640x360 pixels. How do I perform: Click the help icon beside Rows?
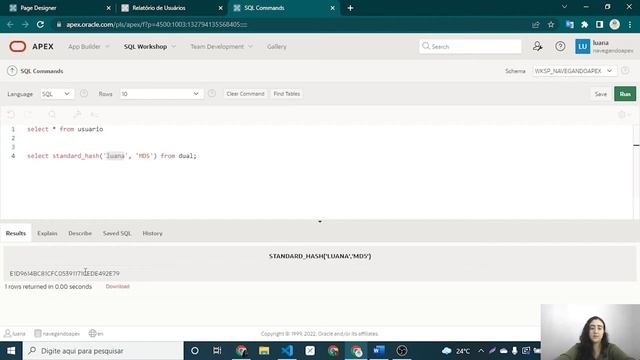212,93
